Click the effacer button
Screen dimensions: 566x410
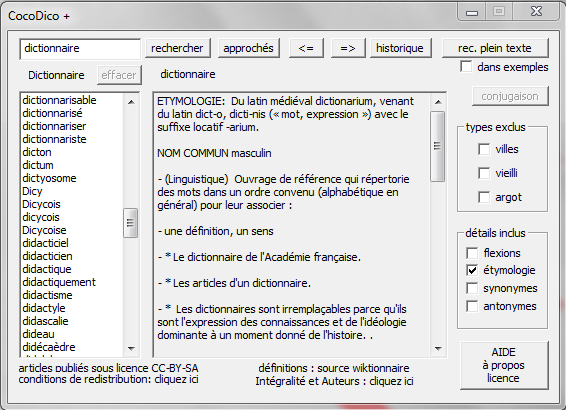click(119, 75)
